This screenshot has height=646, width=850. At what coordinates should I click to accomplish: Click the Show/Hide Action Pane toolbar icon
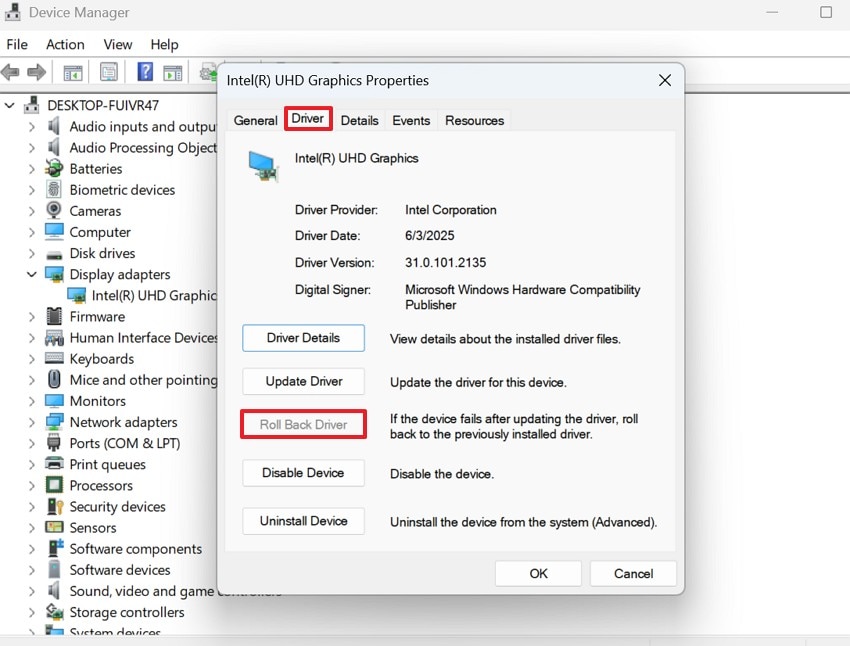click(173, 72)
